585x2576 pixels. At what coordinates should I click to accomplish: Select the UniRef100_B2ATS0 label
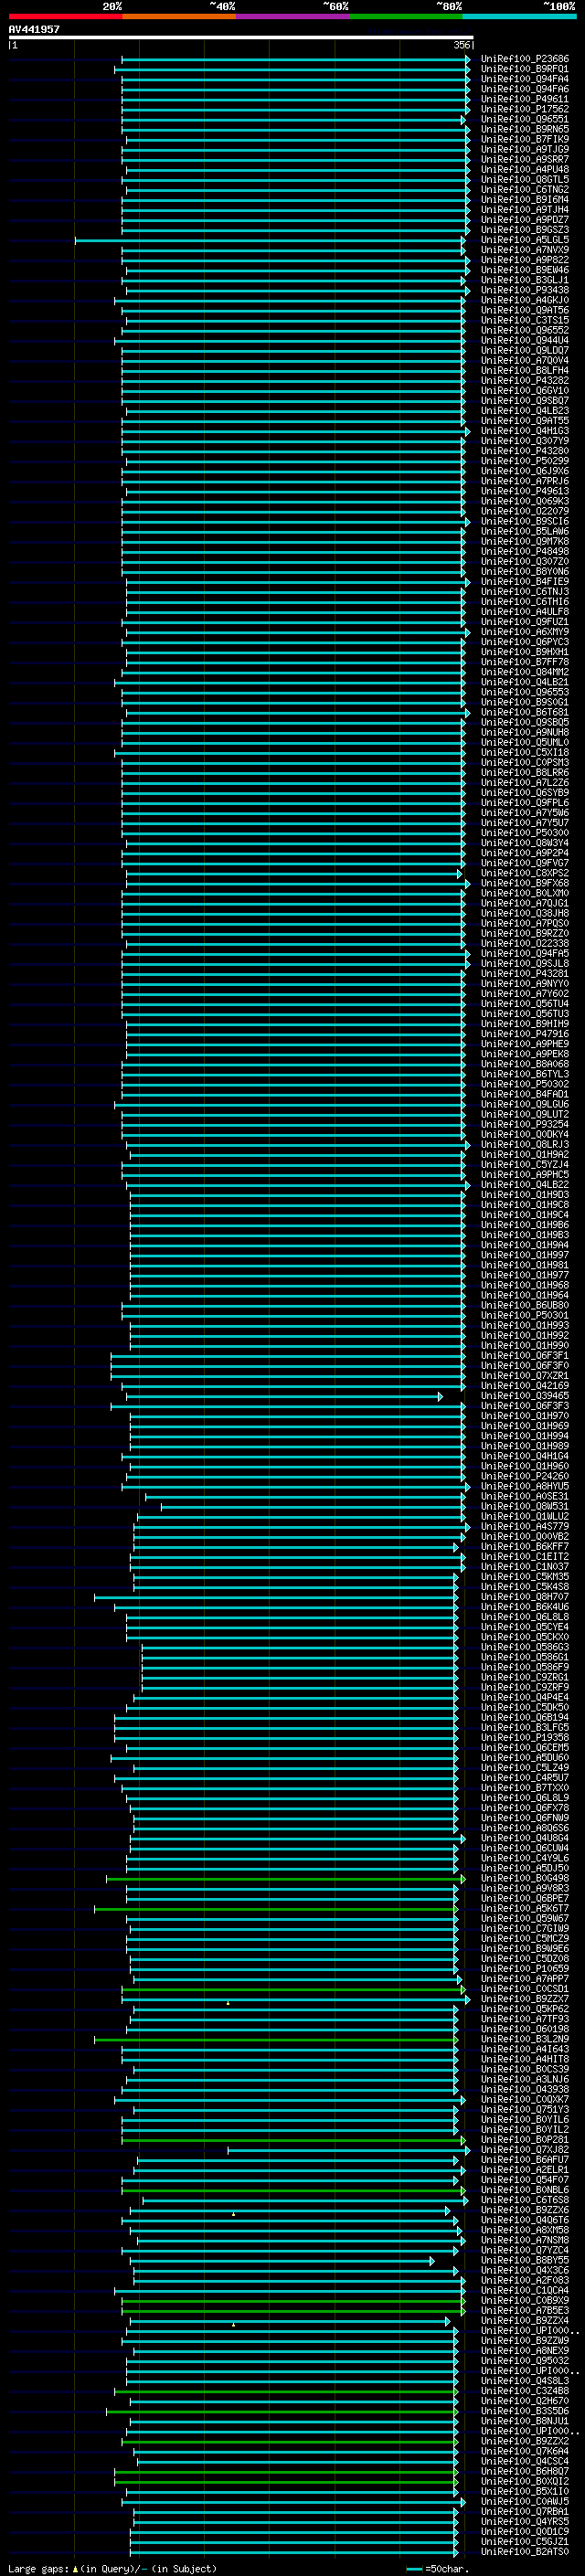click(x=525, y=2552)
